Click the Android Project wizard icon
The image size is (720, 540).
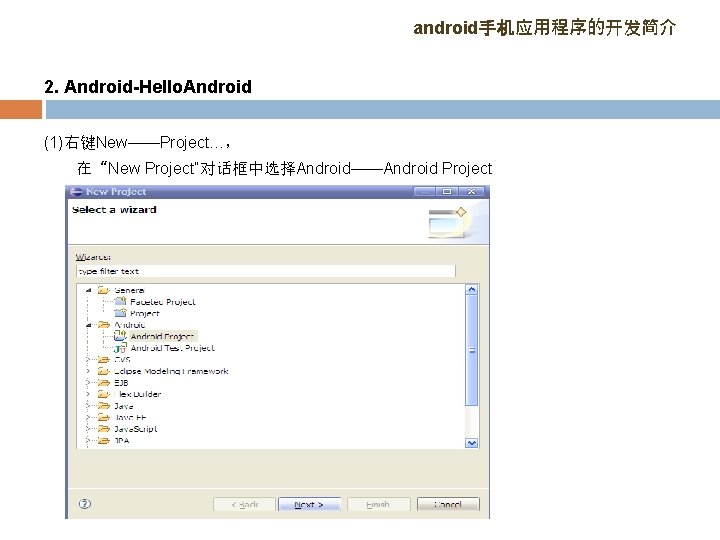(x=120, y=336)
